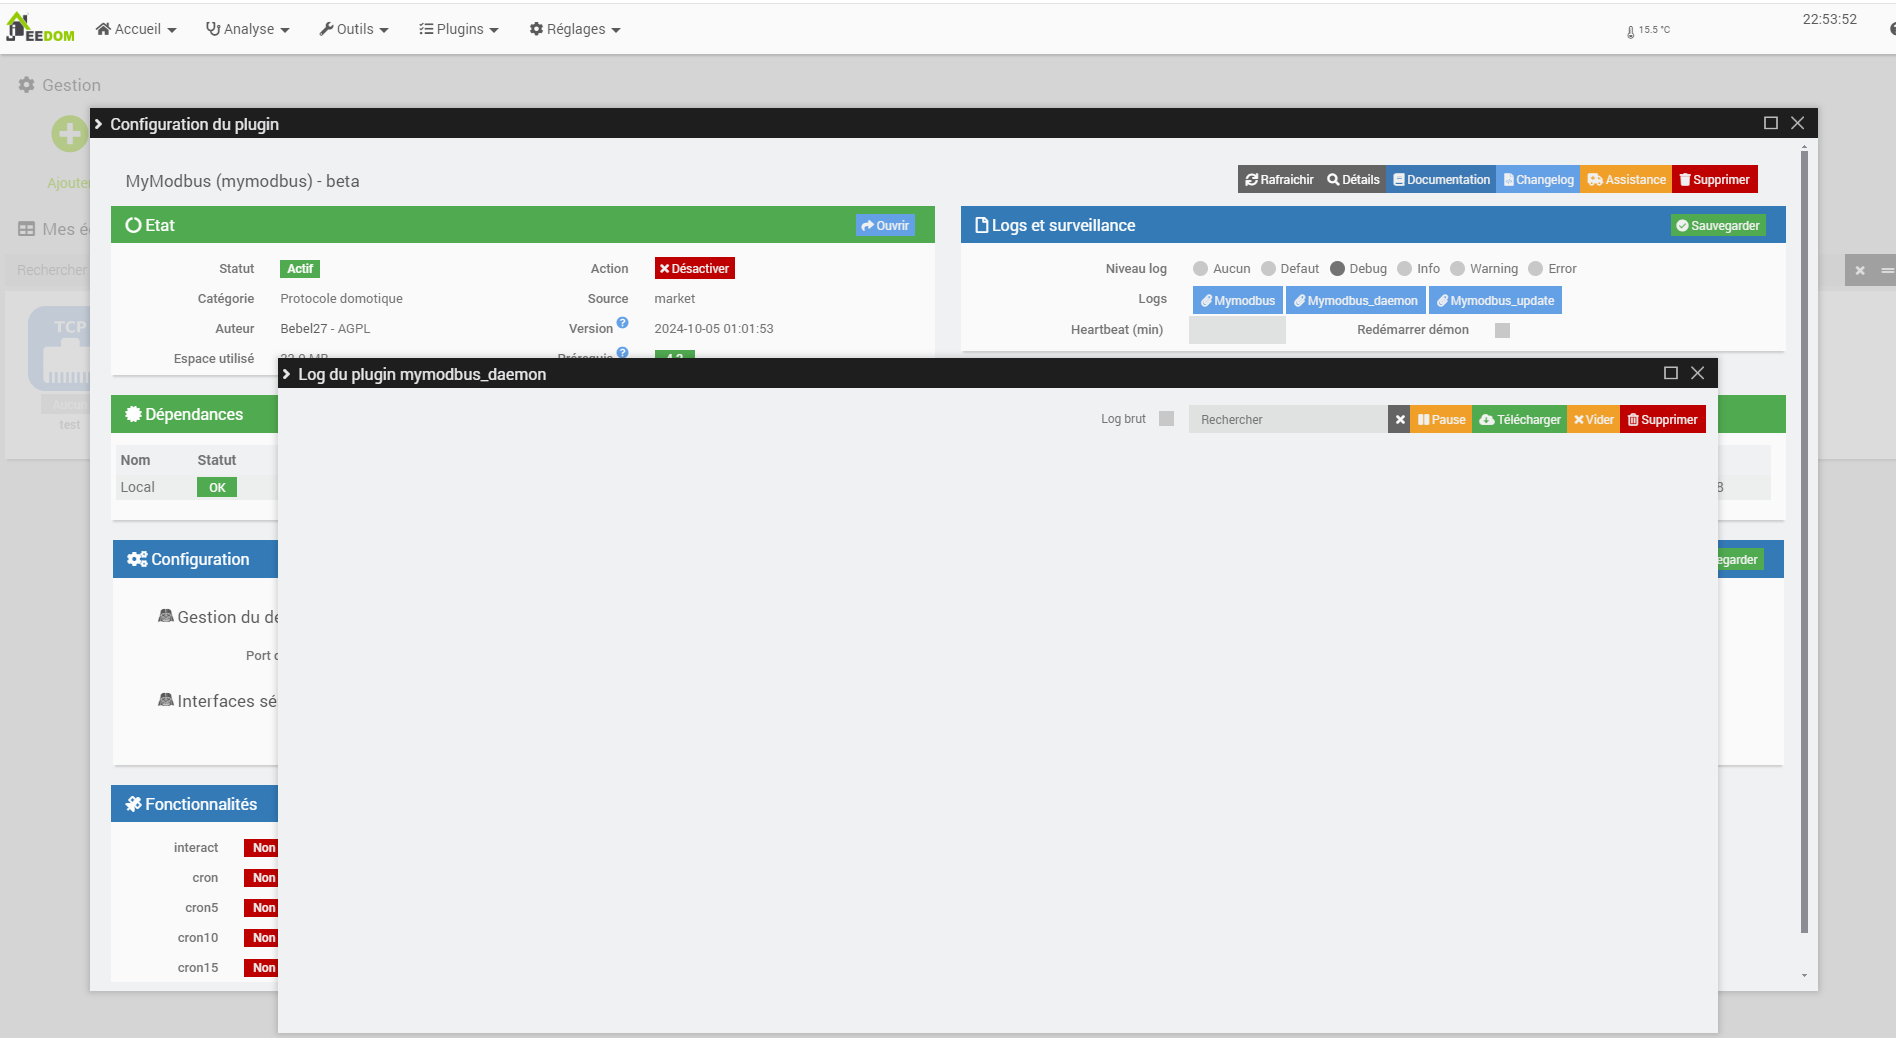Image resolution: width=1896 pixels, height=1038 pixels.
Task: Open the plugin Documentation
Action: 1441,180
